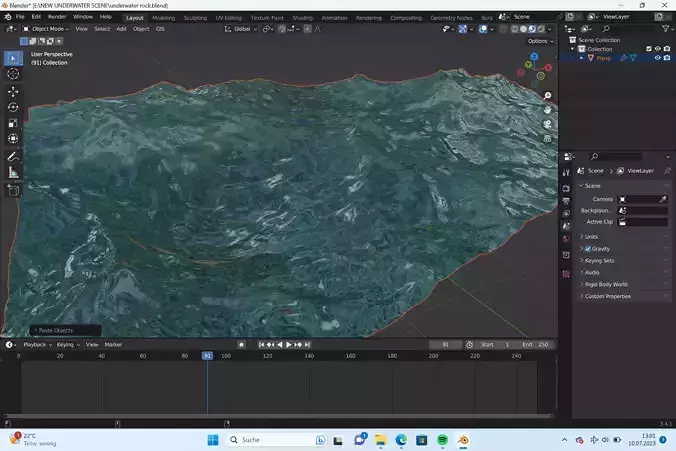676x451 pixels.
Task: Toggle proportional editing button
Action: 307,29
